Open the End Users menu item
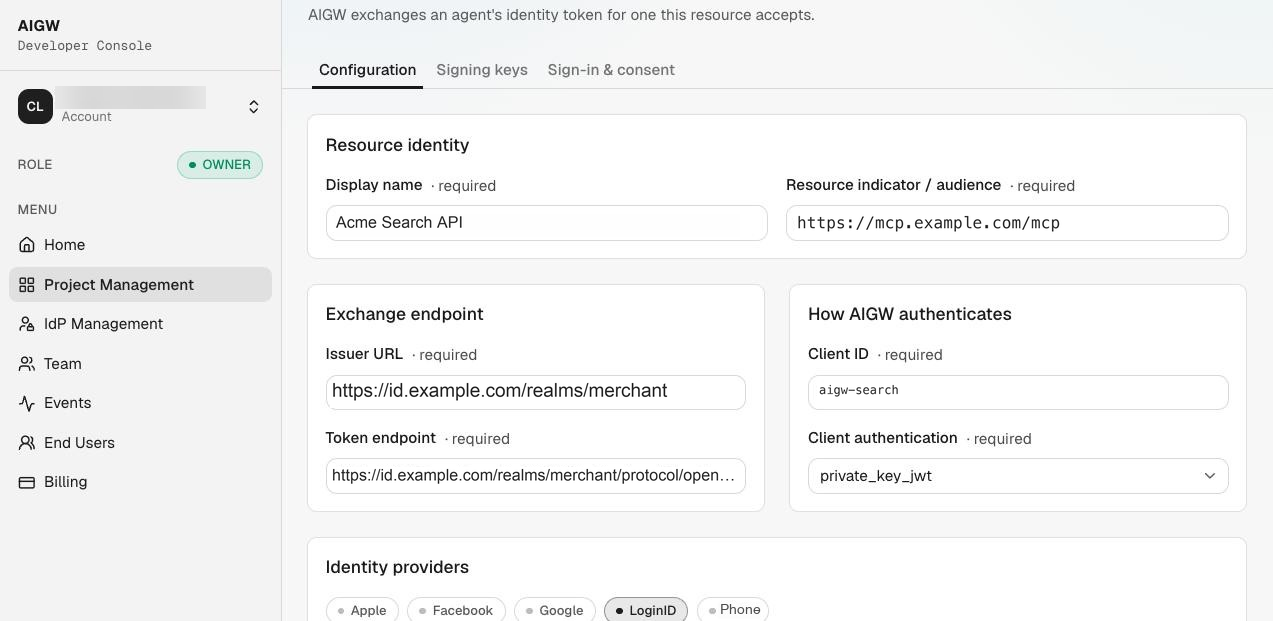This screenshot has height=621, width=1273. [x=140, y=443]
